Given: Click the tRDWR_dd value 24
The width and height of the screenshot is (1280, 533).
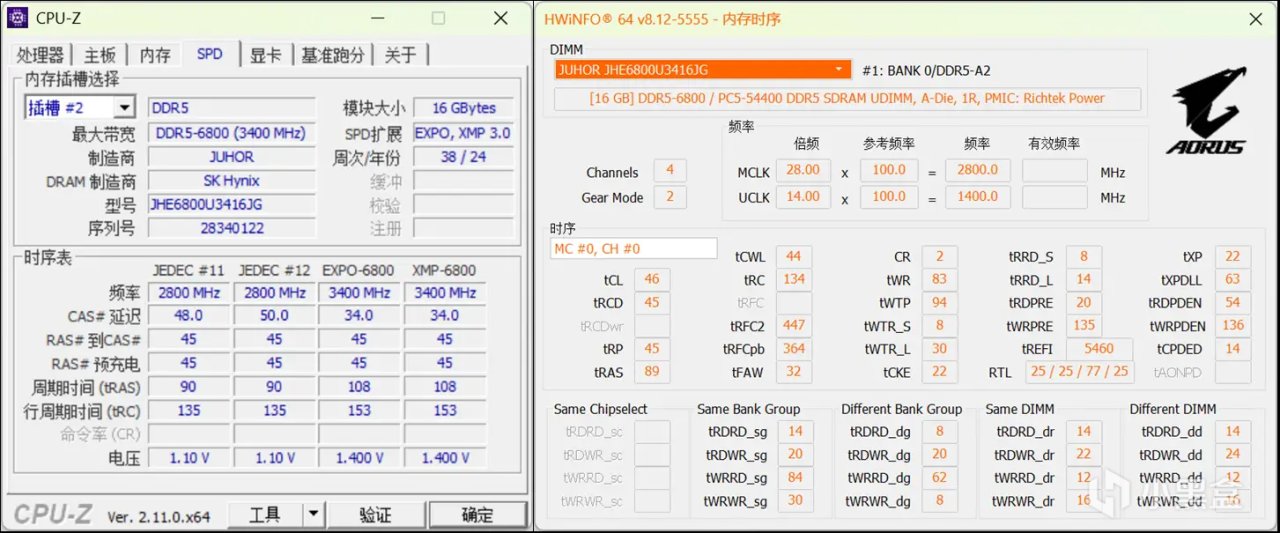Looking at the screenshot, I should click(x=1232, y=455).
